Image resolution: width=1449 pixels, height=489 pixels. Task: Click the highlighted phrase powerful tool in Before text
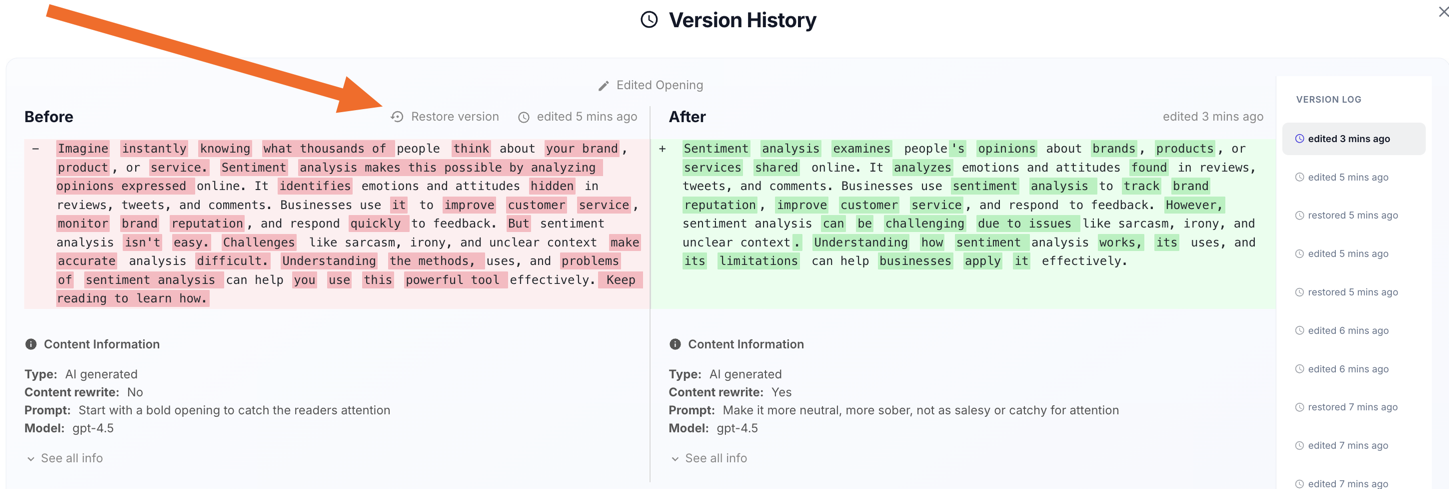tap(455, 280)
